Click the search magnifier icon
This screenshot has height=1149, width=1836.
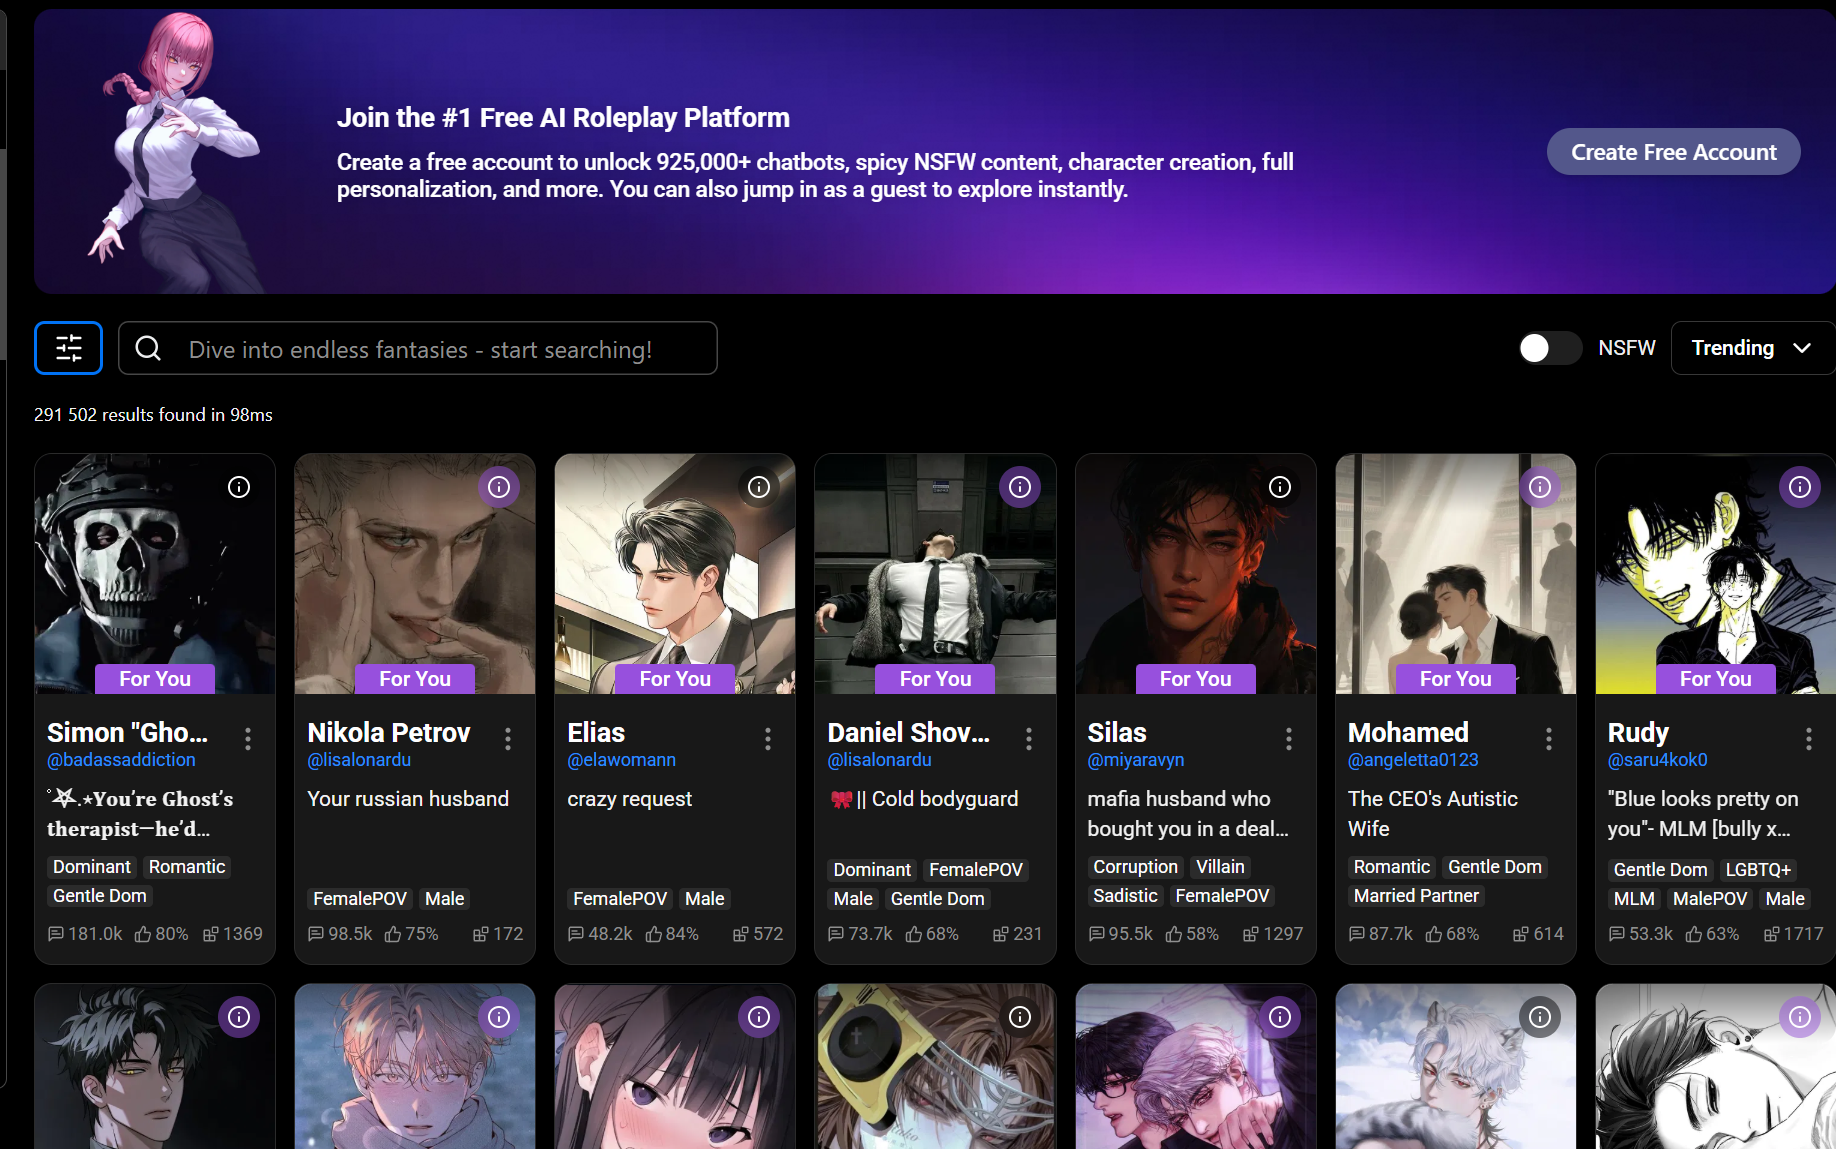(x=148, y=348)
